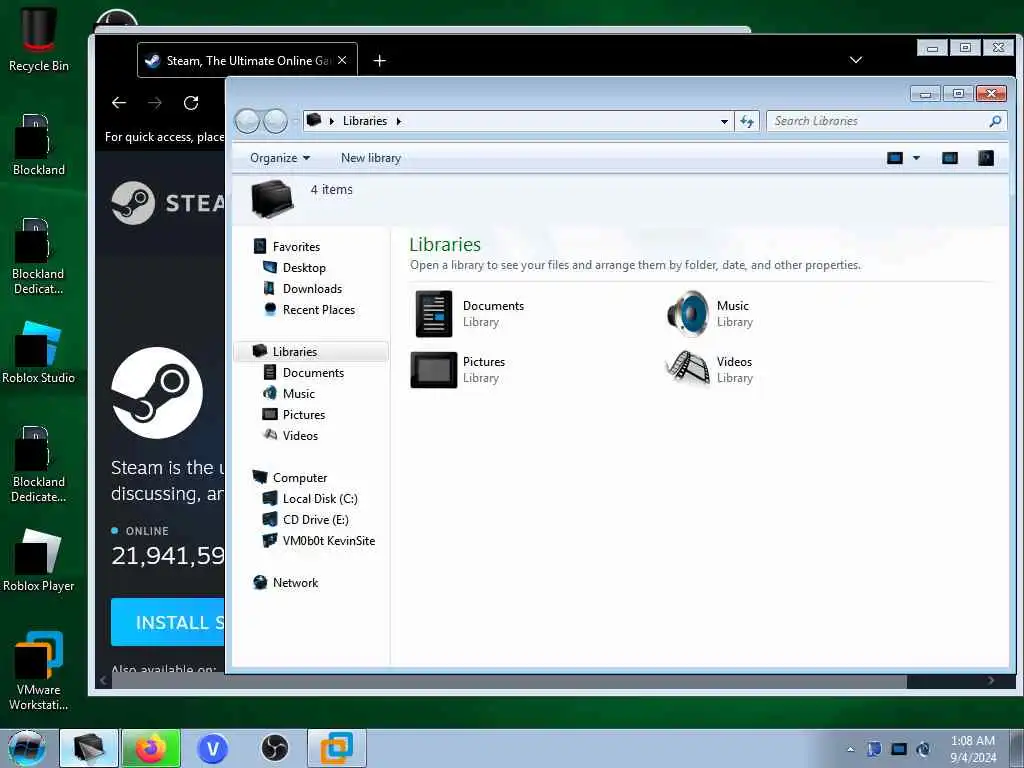Image resolution: width=1024 pixels, height=768 pixels.
Task: Select Computer in the navigation pane
Action: tap(300, 477)
